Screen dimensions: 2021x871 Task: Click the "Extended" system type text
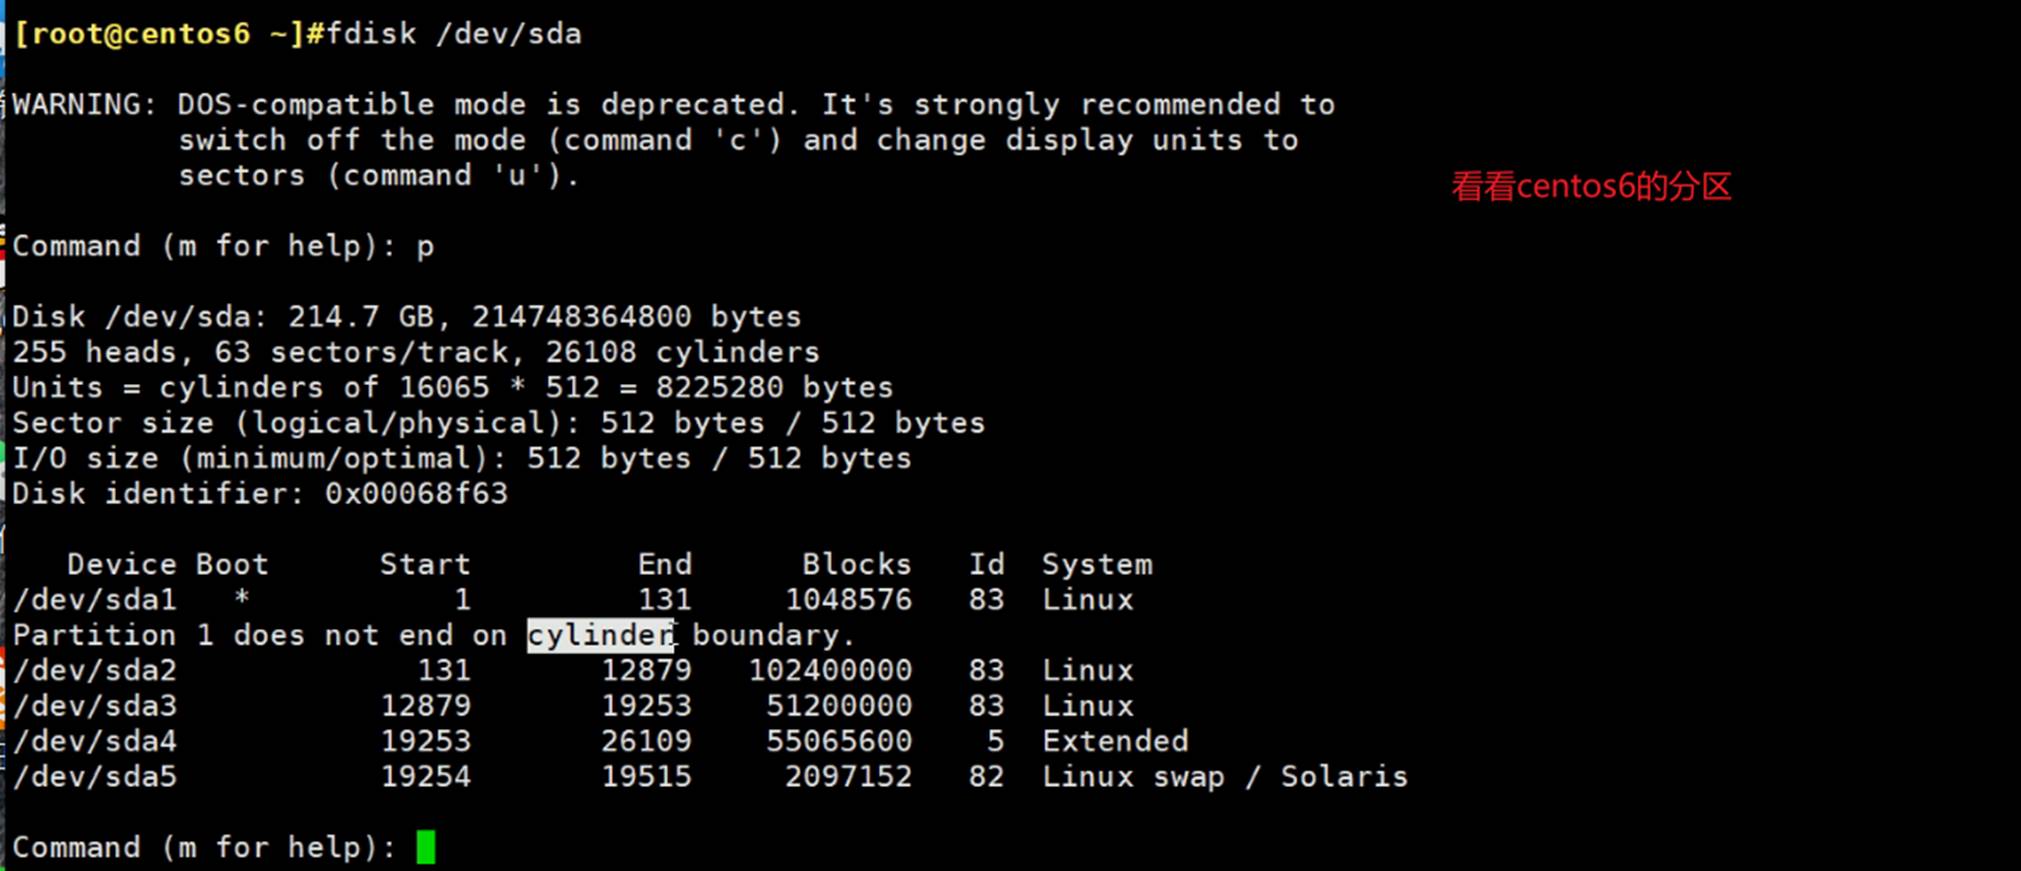click(x=1115, y=741)
